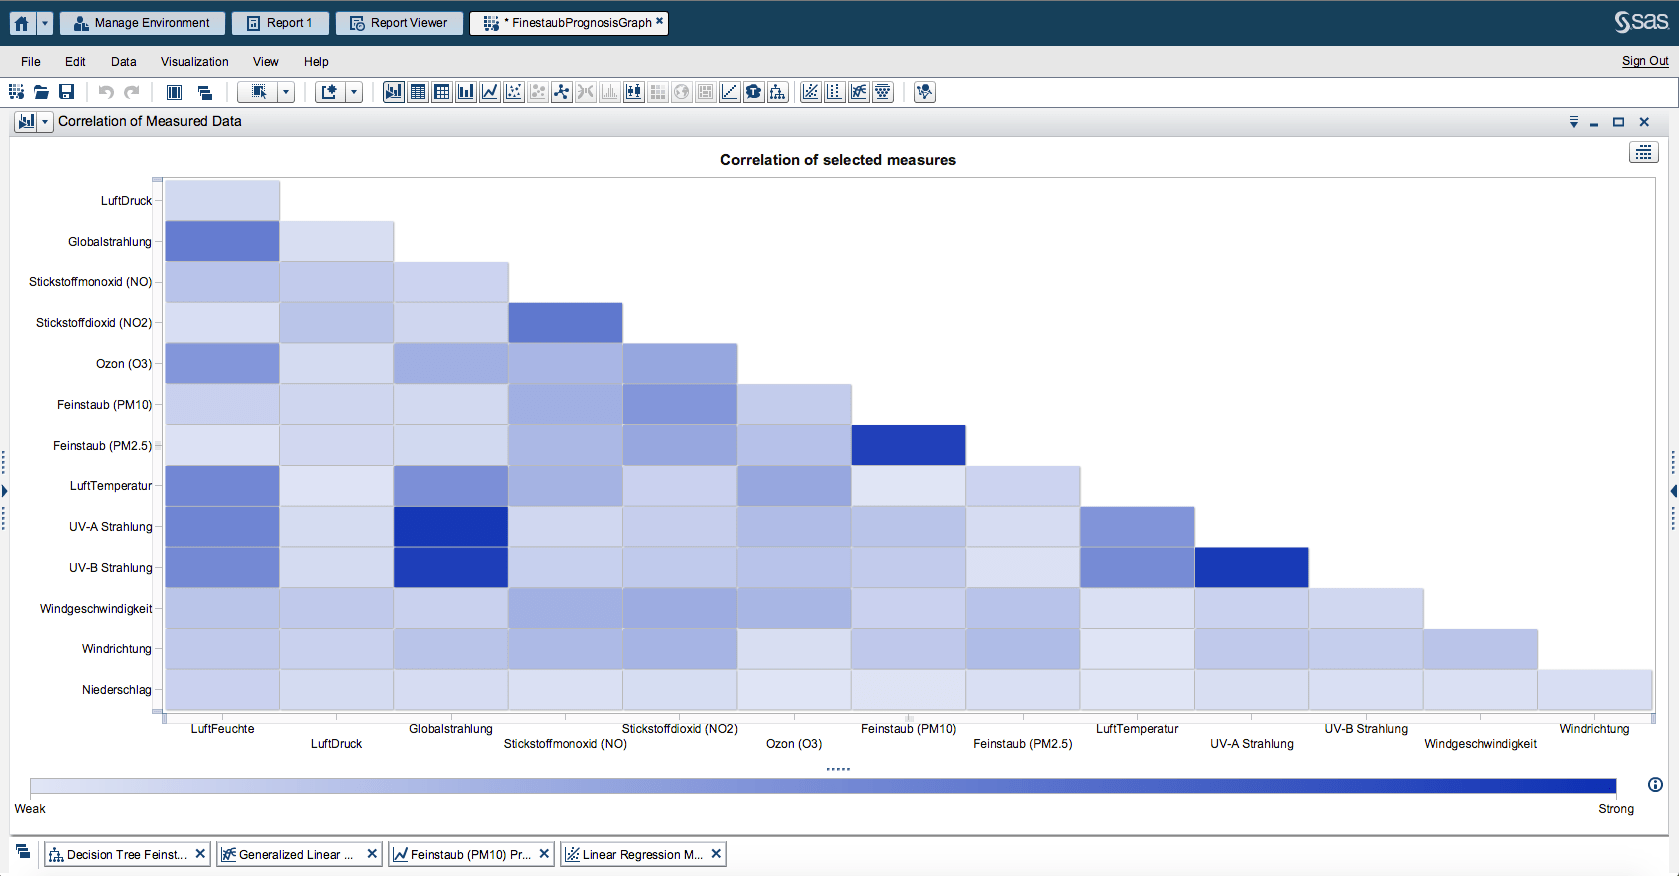
Task: Open the visualization type dropdown beside the title
Action: point(45,122)
